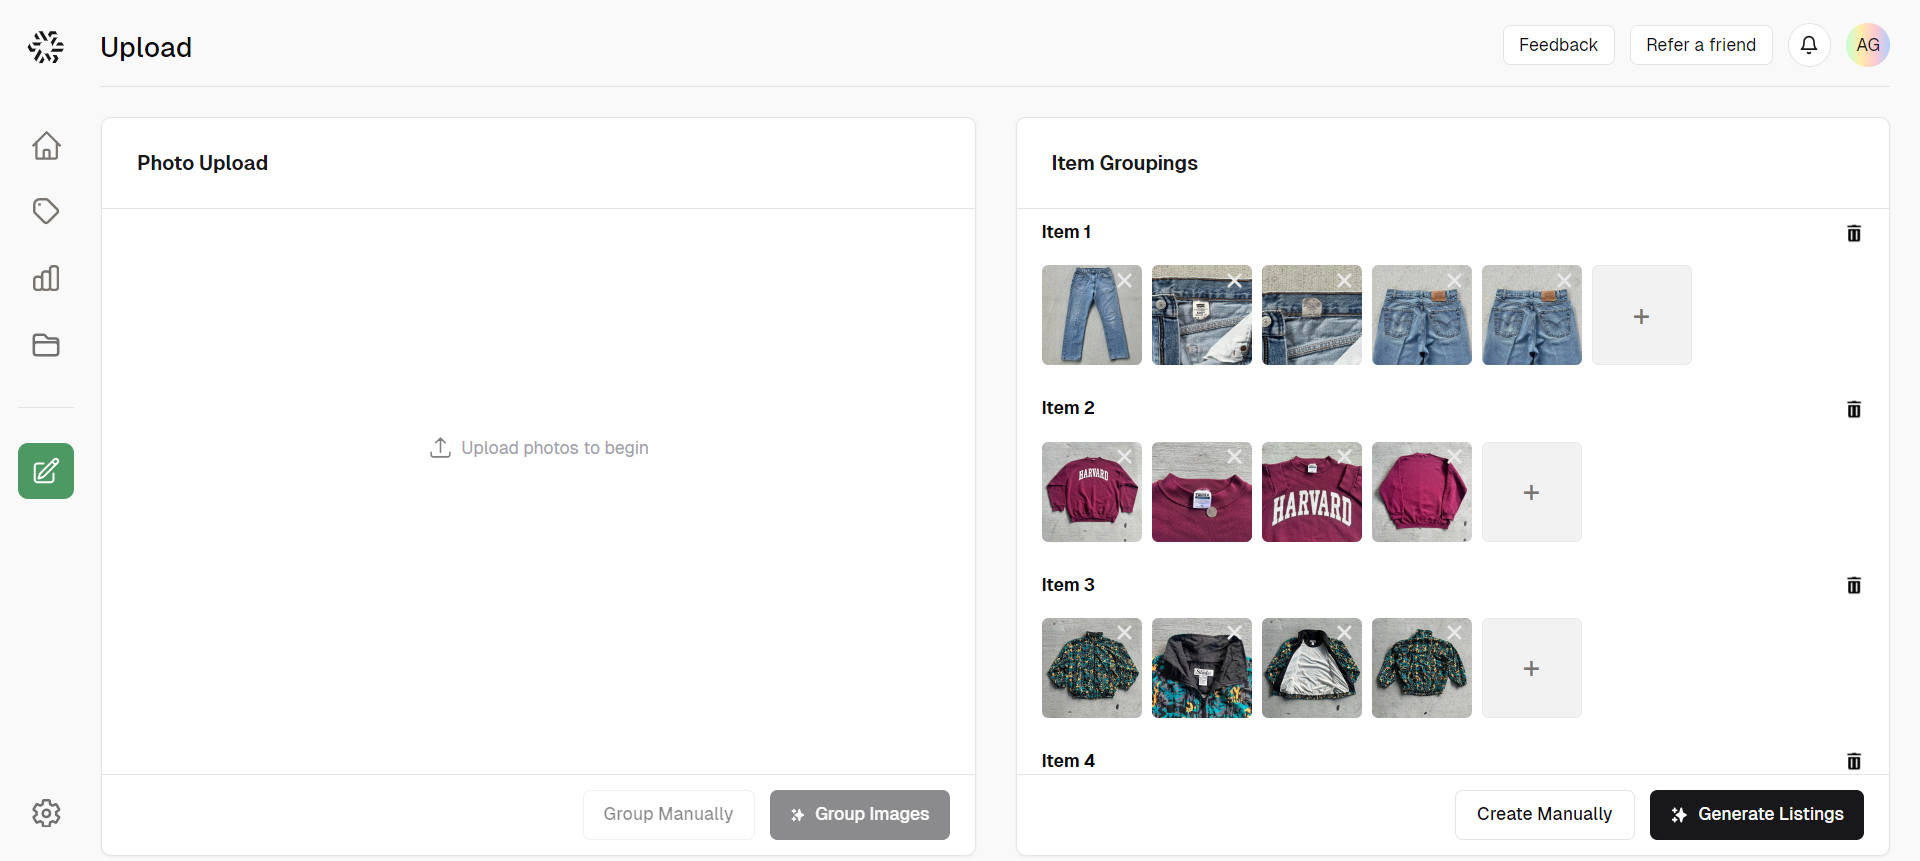
Task: Select the tag/listings icon in the sidebar
Action: point(46,211)
